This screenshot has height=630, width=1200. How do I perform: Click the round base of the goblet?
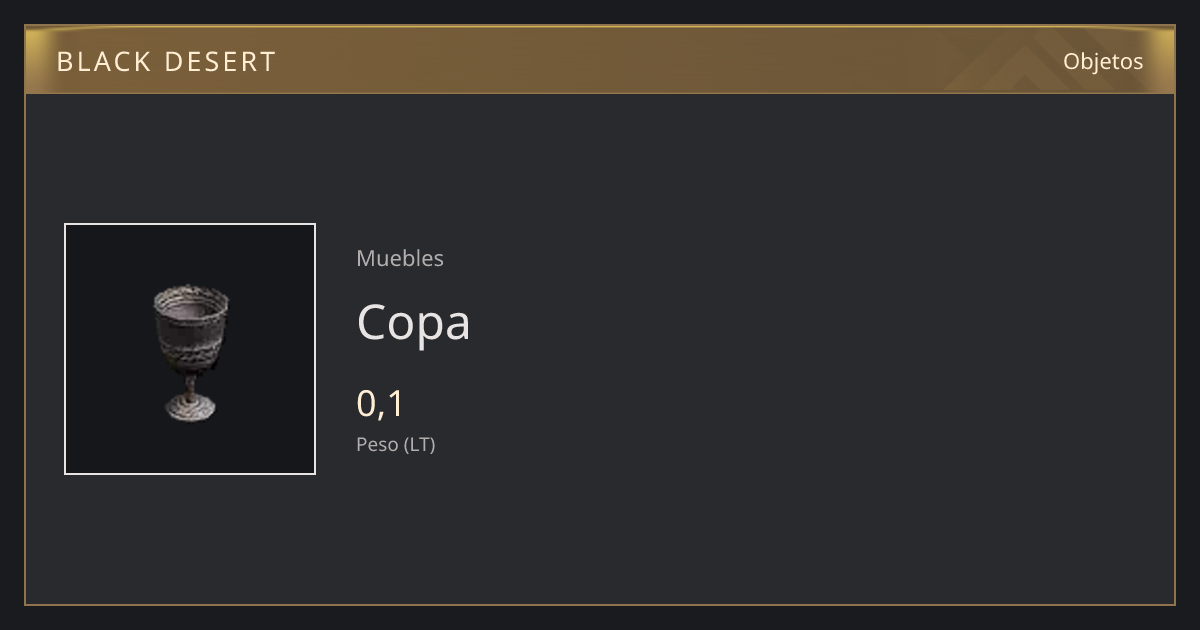click(x=190, y=407)
